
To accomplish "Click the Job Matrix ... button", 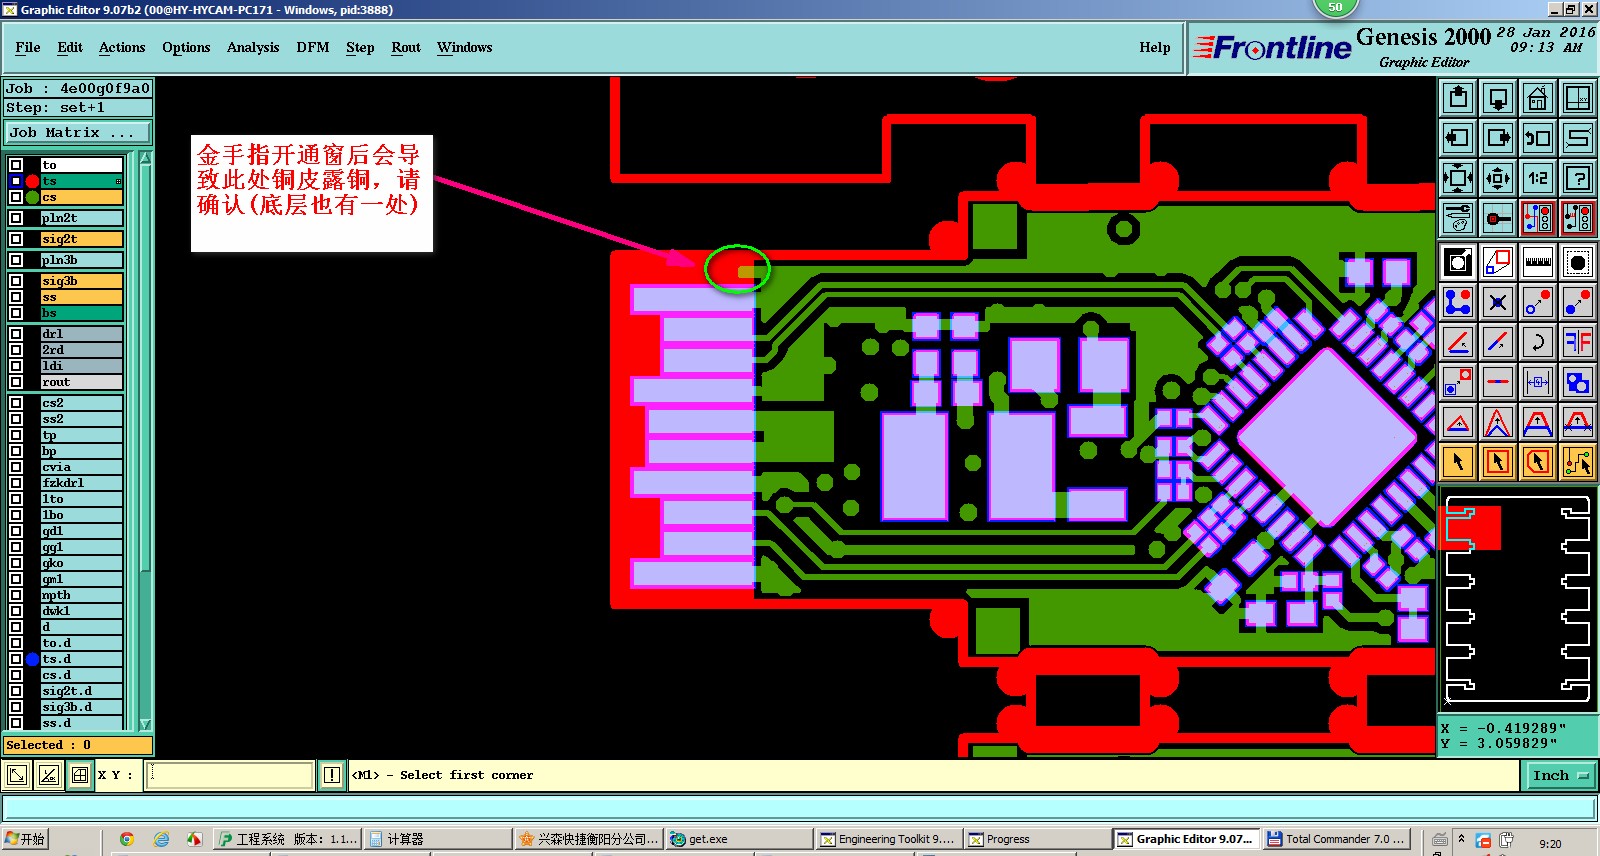I will pos(78,132).
